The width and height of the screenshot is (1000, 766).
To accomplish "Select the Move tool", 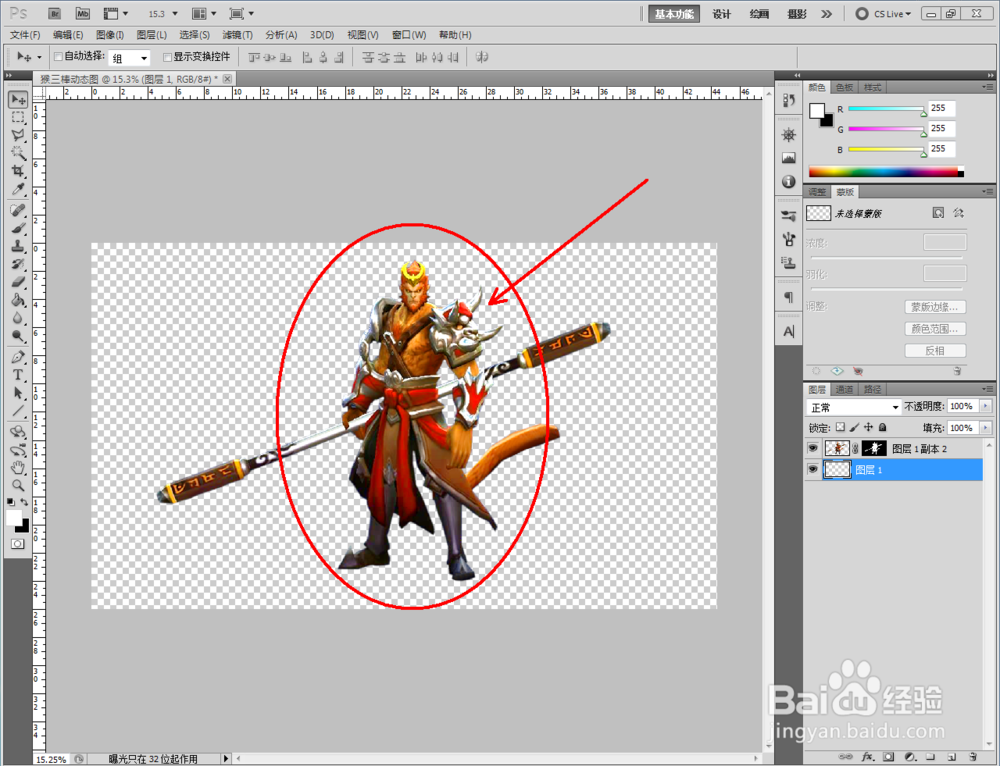I will [18, 99].
